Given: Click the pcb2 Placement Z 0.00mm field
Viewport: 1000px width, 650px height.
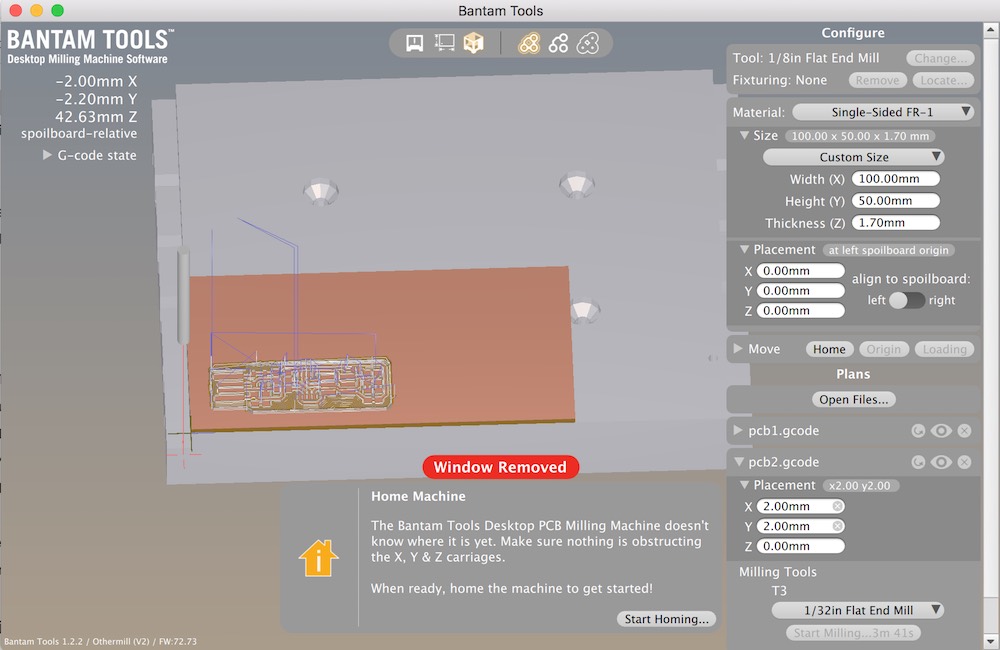Looking at the screenshot, I should 800,546.
